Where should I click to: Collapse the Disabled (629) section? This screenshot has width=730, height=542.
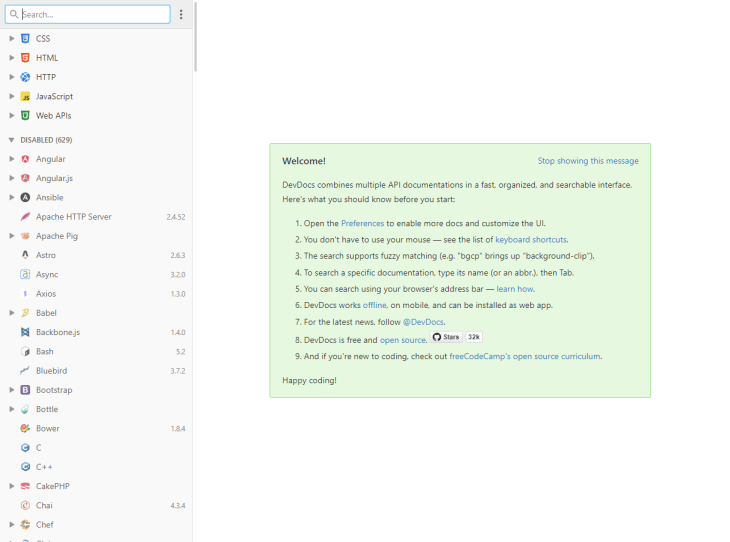click(11, 140)
